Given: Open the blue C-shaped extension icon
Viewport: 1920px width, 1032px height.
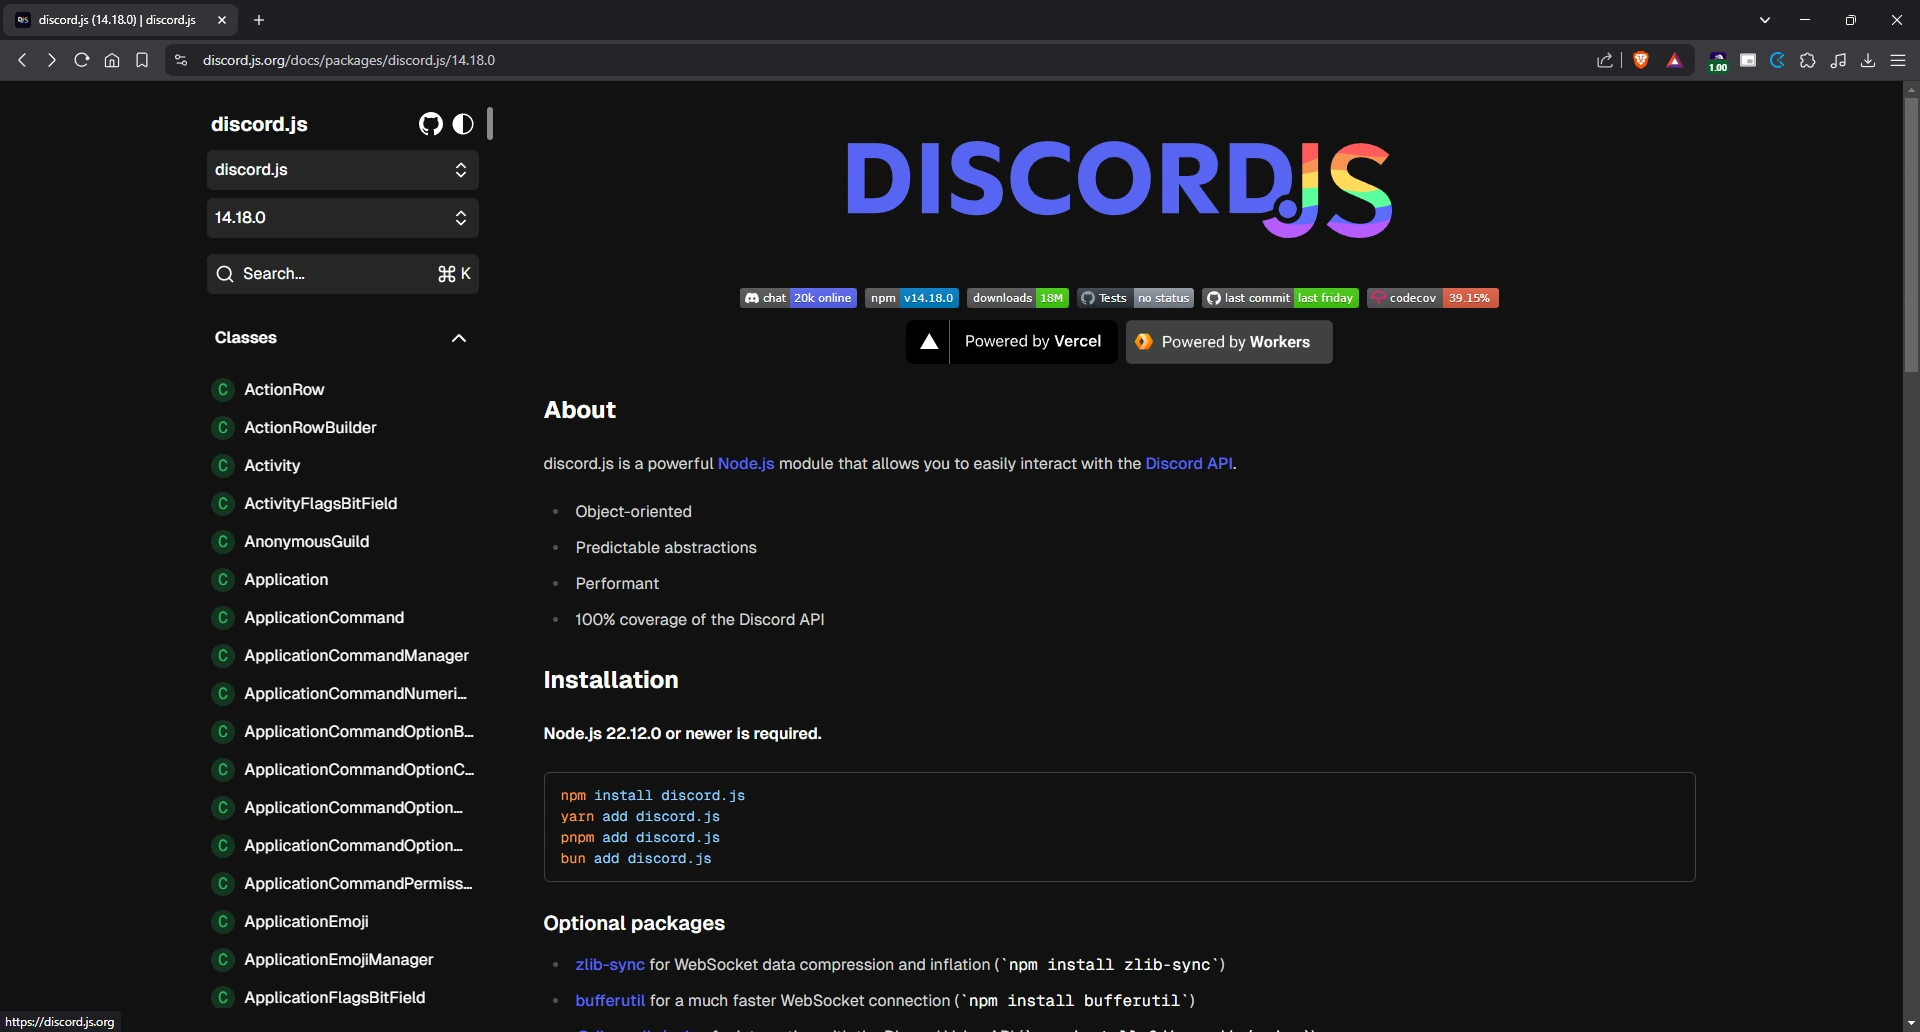Looking at the screenshot, I should pos(1778,60).
